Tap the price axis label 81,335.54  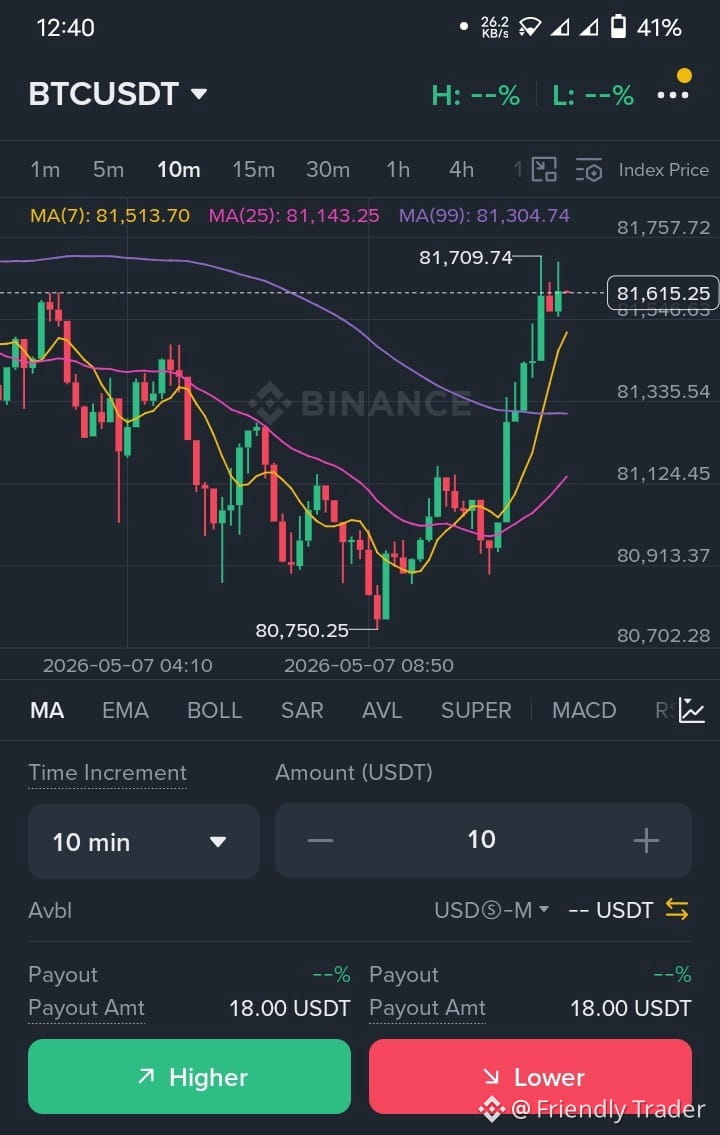point(664,392)
